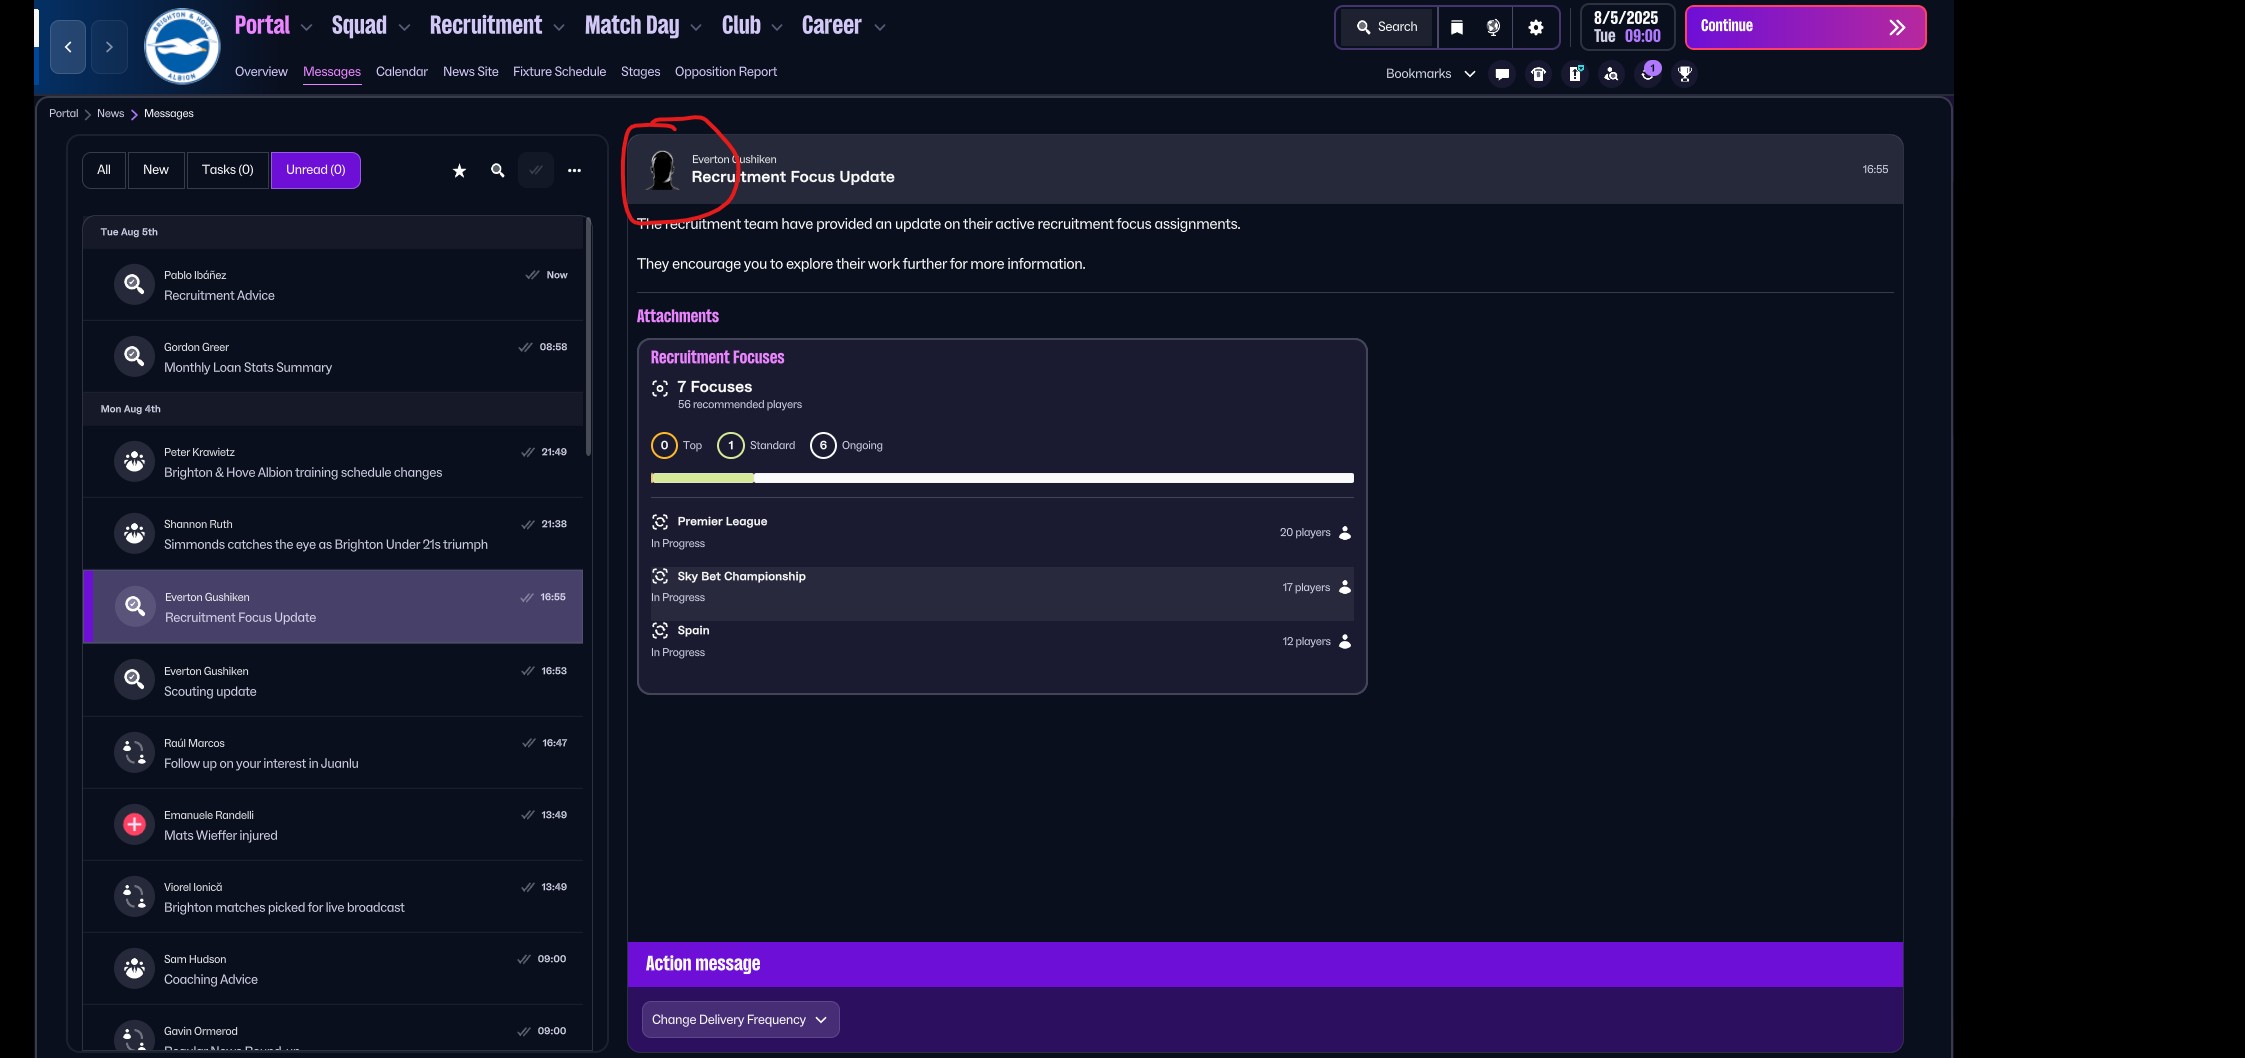Open the Opposition Report tab

click(725, 72)
